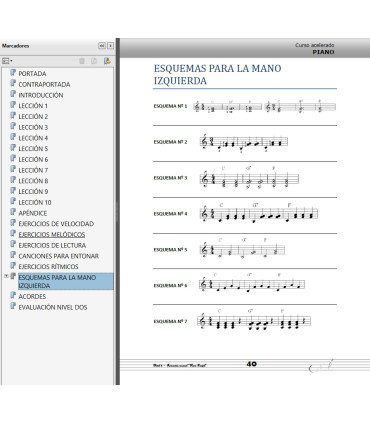Click the ESQUEMA Nº 2 label
This screenshot has width=370, height=423.
click(170, 142)
